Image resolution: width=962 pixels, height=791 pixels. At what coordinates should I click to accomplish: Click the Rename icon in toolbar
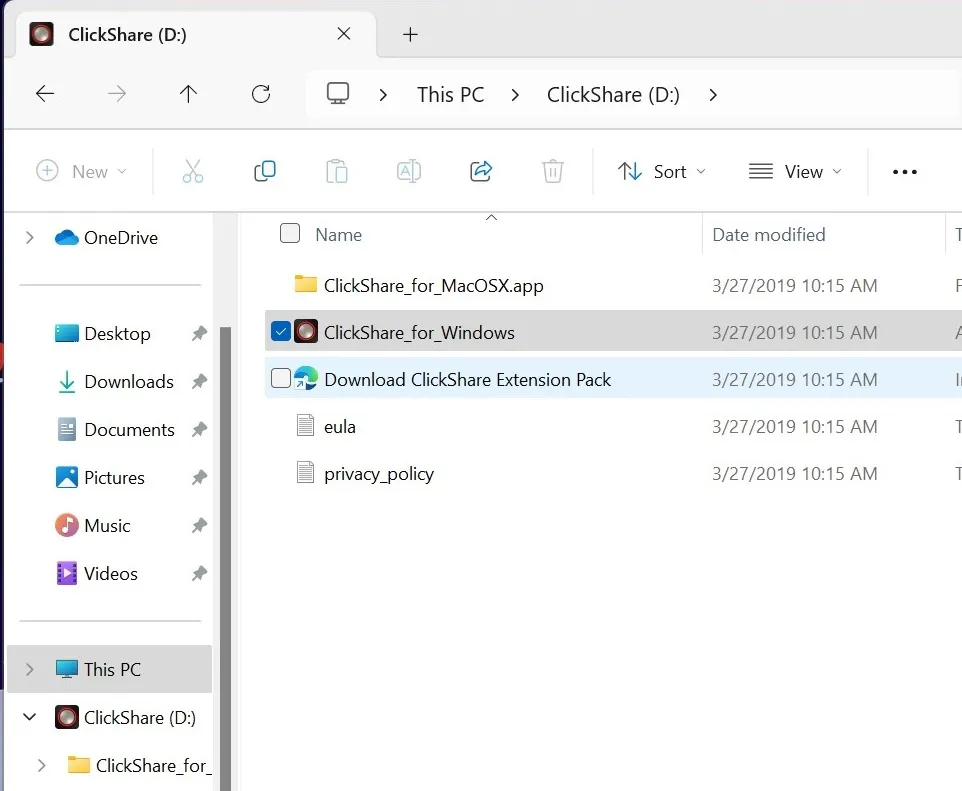[409, 171]
